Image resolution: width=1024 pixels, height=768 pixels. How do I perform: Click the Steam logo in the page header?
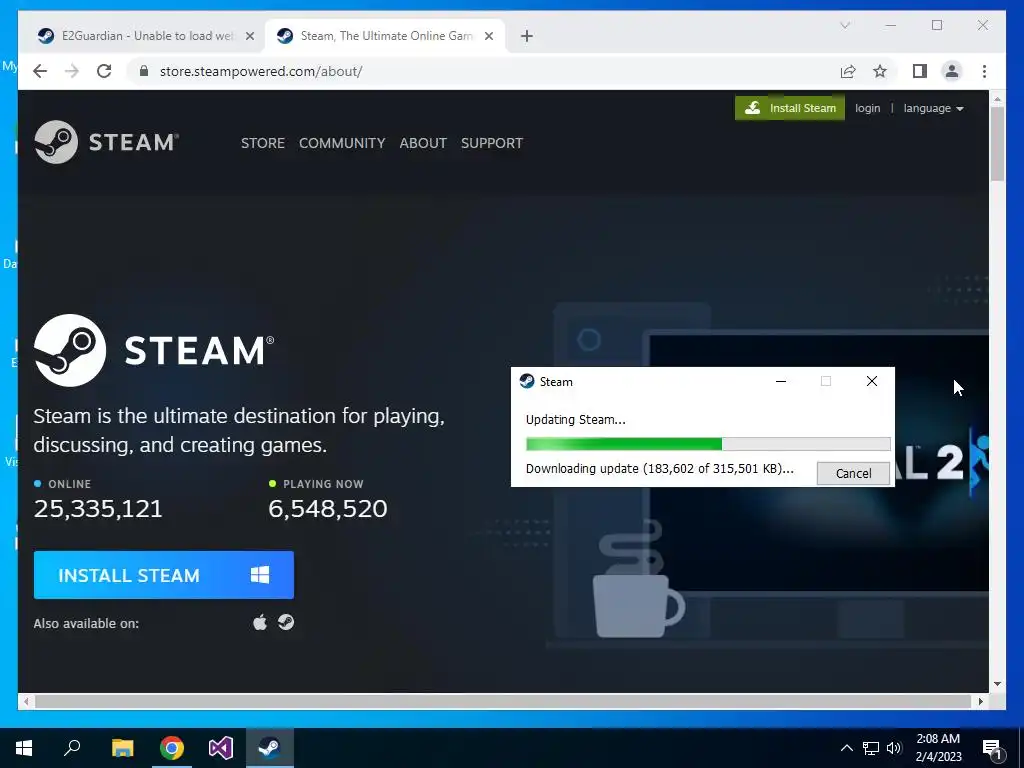(x=106, y=142)
